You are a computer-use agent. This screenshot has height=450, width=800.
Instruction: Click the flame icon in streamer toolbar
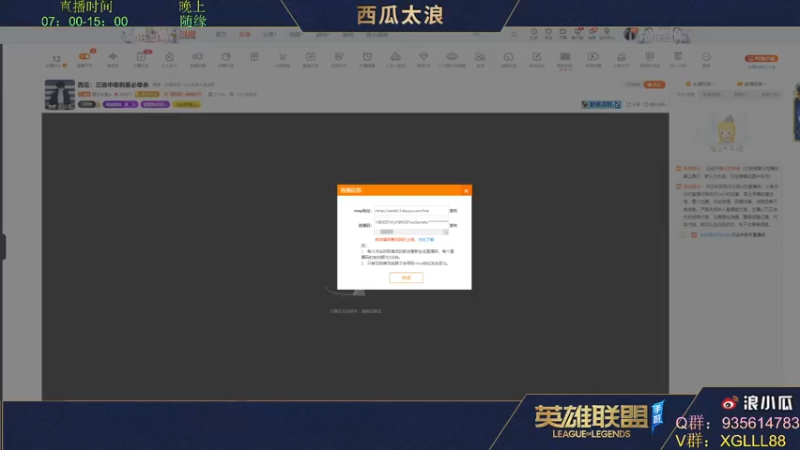pos(169,59)
